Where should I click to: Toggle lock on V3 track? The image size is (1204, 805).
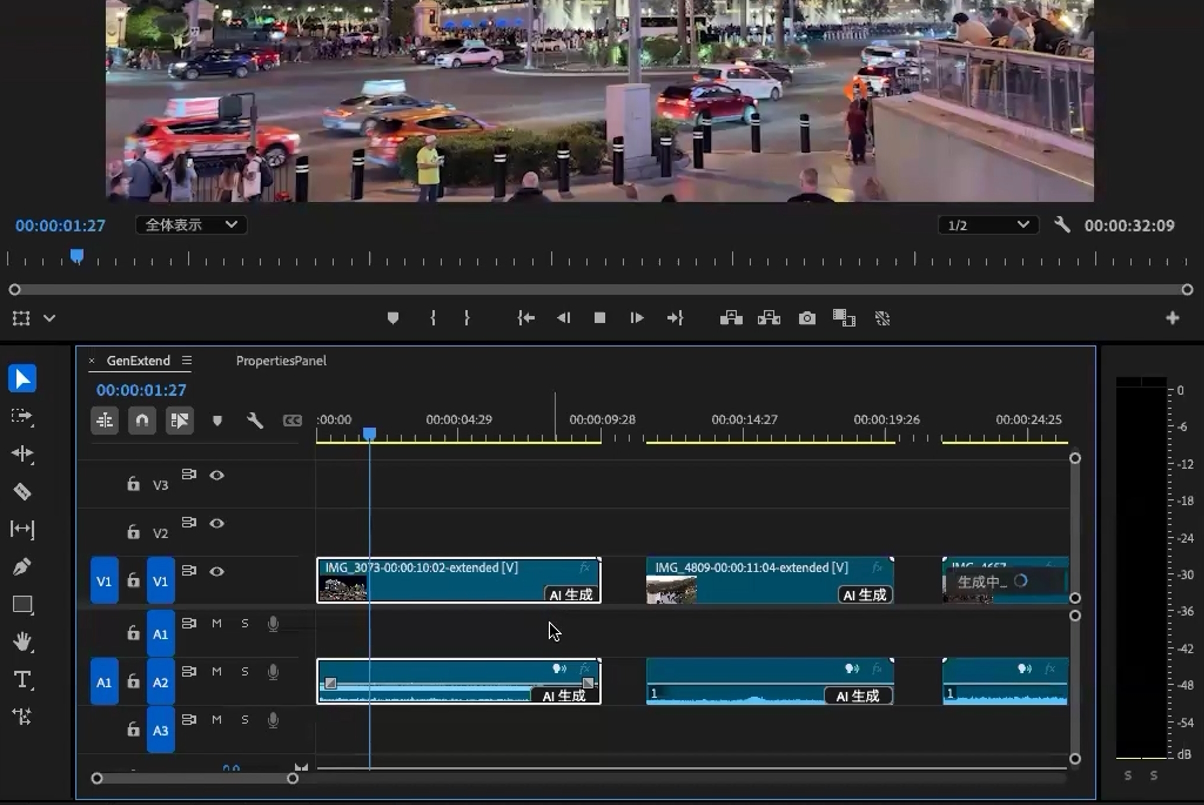coord(133,484)
